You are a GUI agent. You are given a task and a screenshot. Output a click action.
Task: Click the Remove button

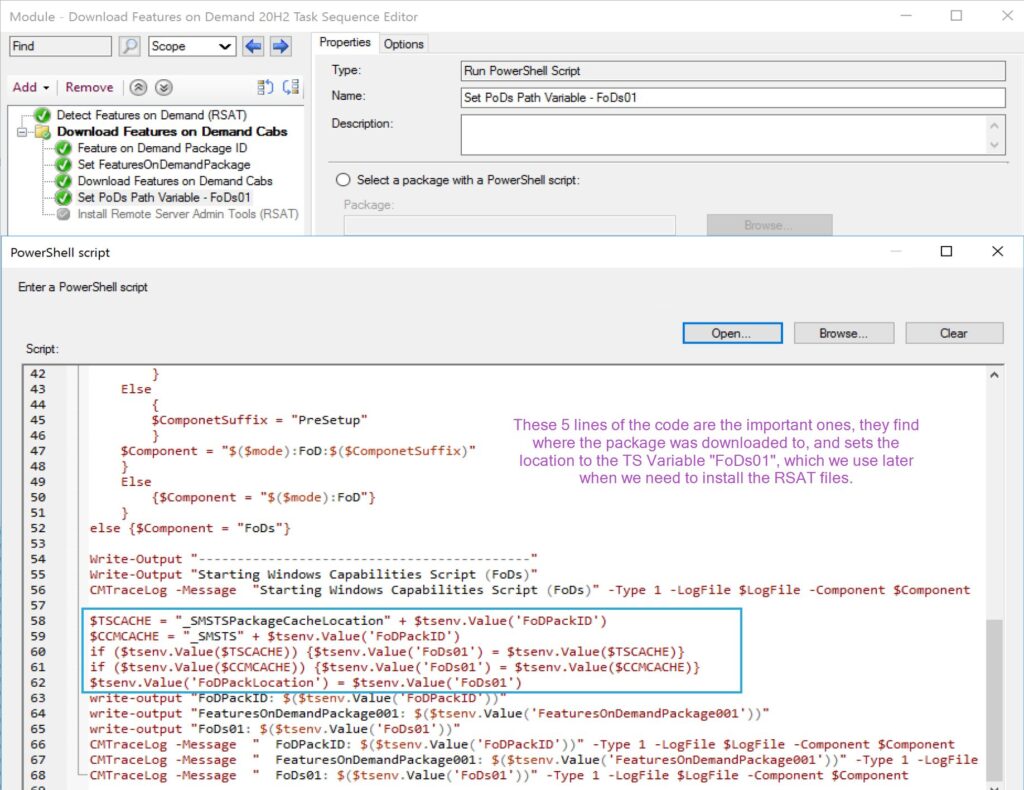click(x=90, y=88)
